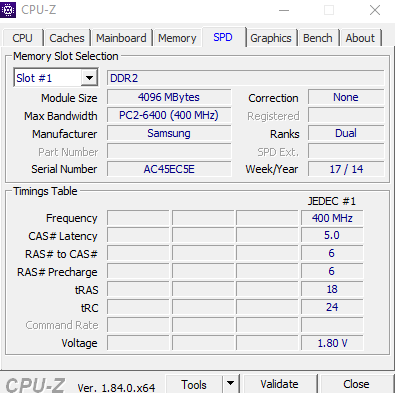Click the PC2-6400 (400 MHz) bandwidth value
The height and width of the screenshot is (393, 395).
click(x=169, y=115)
